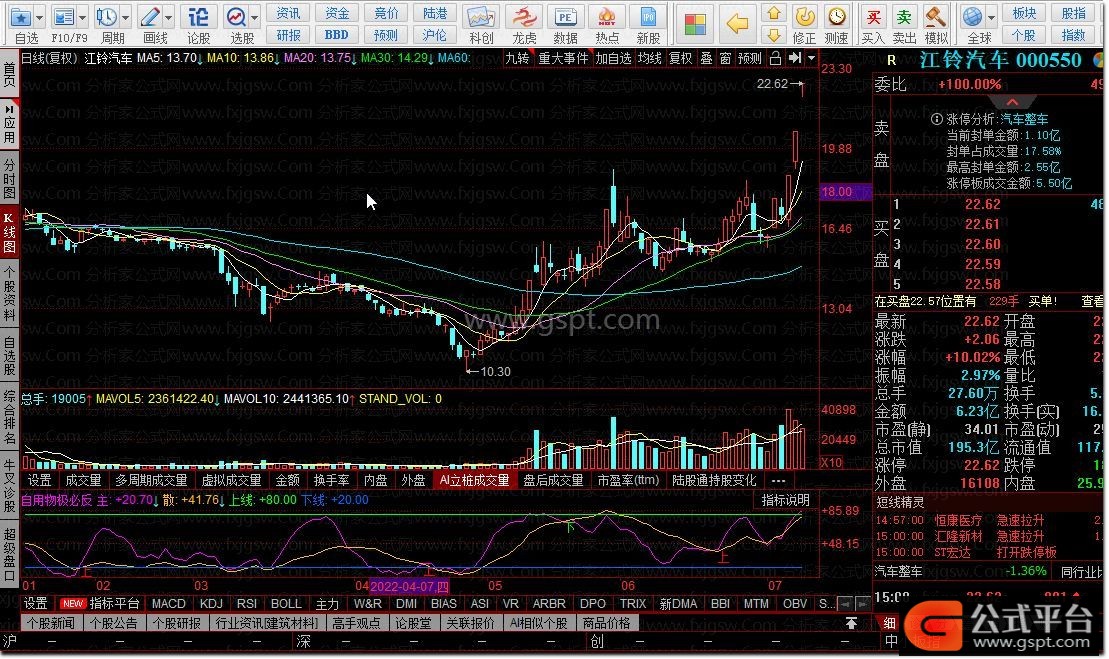Screen dimensions: 1109x659
Task: Expand the 自选 dropdown arrow
Action: click(39, 17)
